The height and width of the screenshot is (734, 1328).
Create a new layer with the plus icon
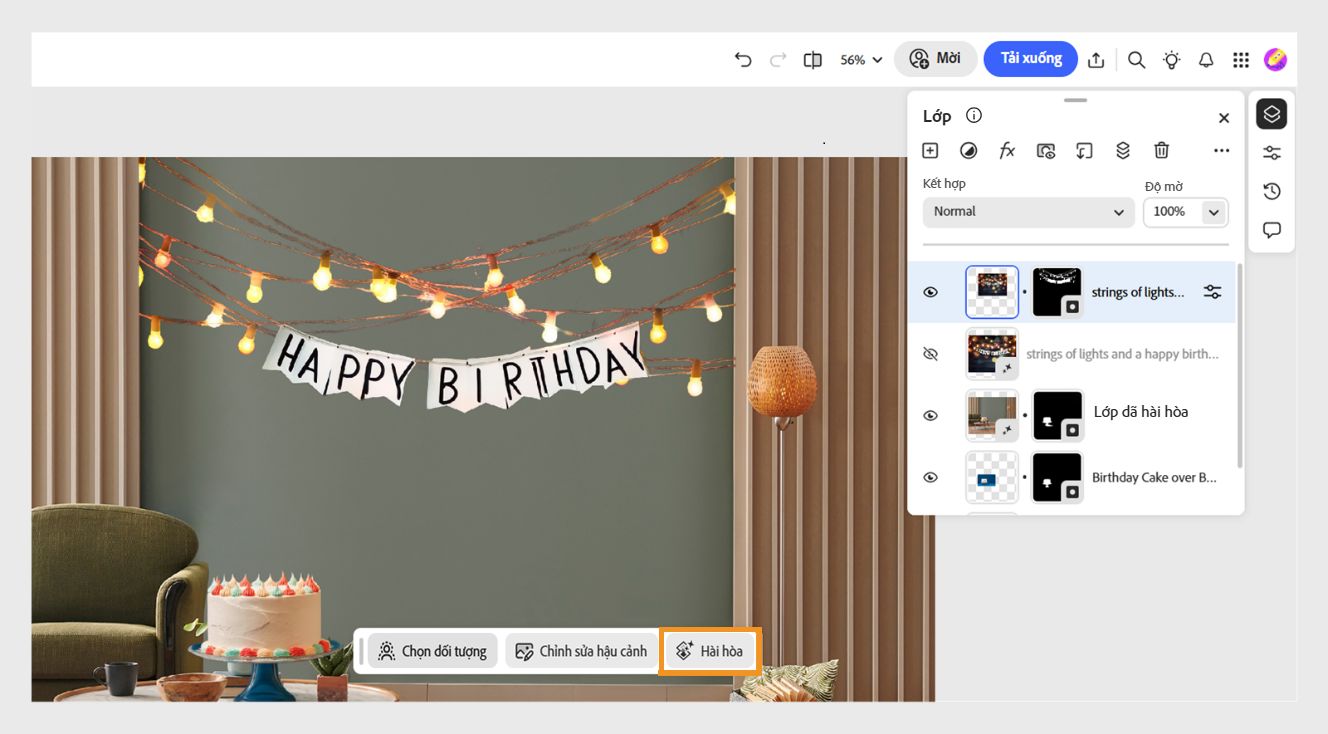[x=929, y=150]
